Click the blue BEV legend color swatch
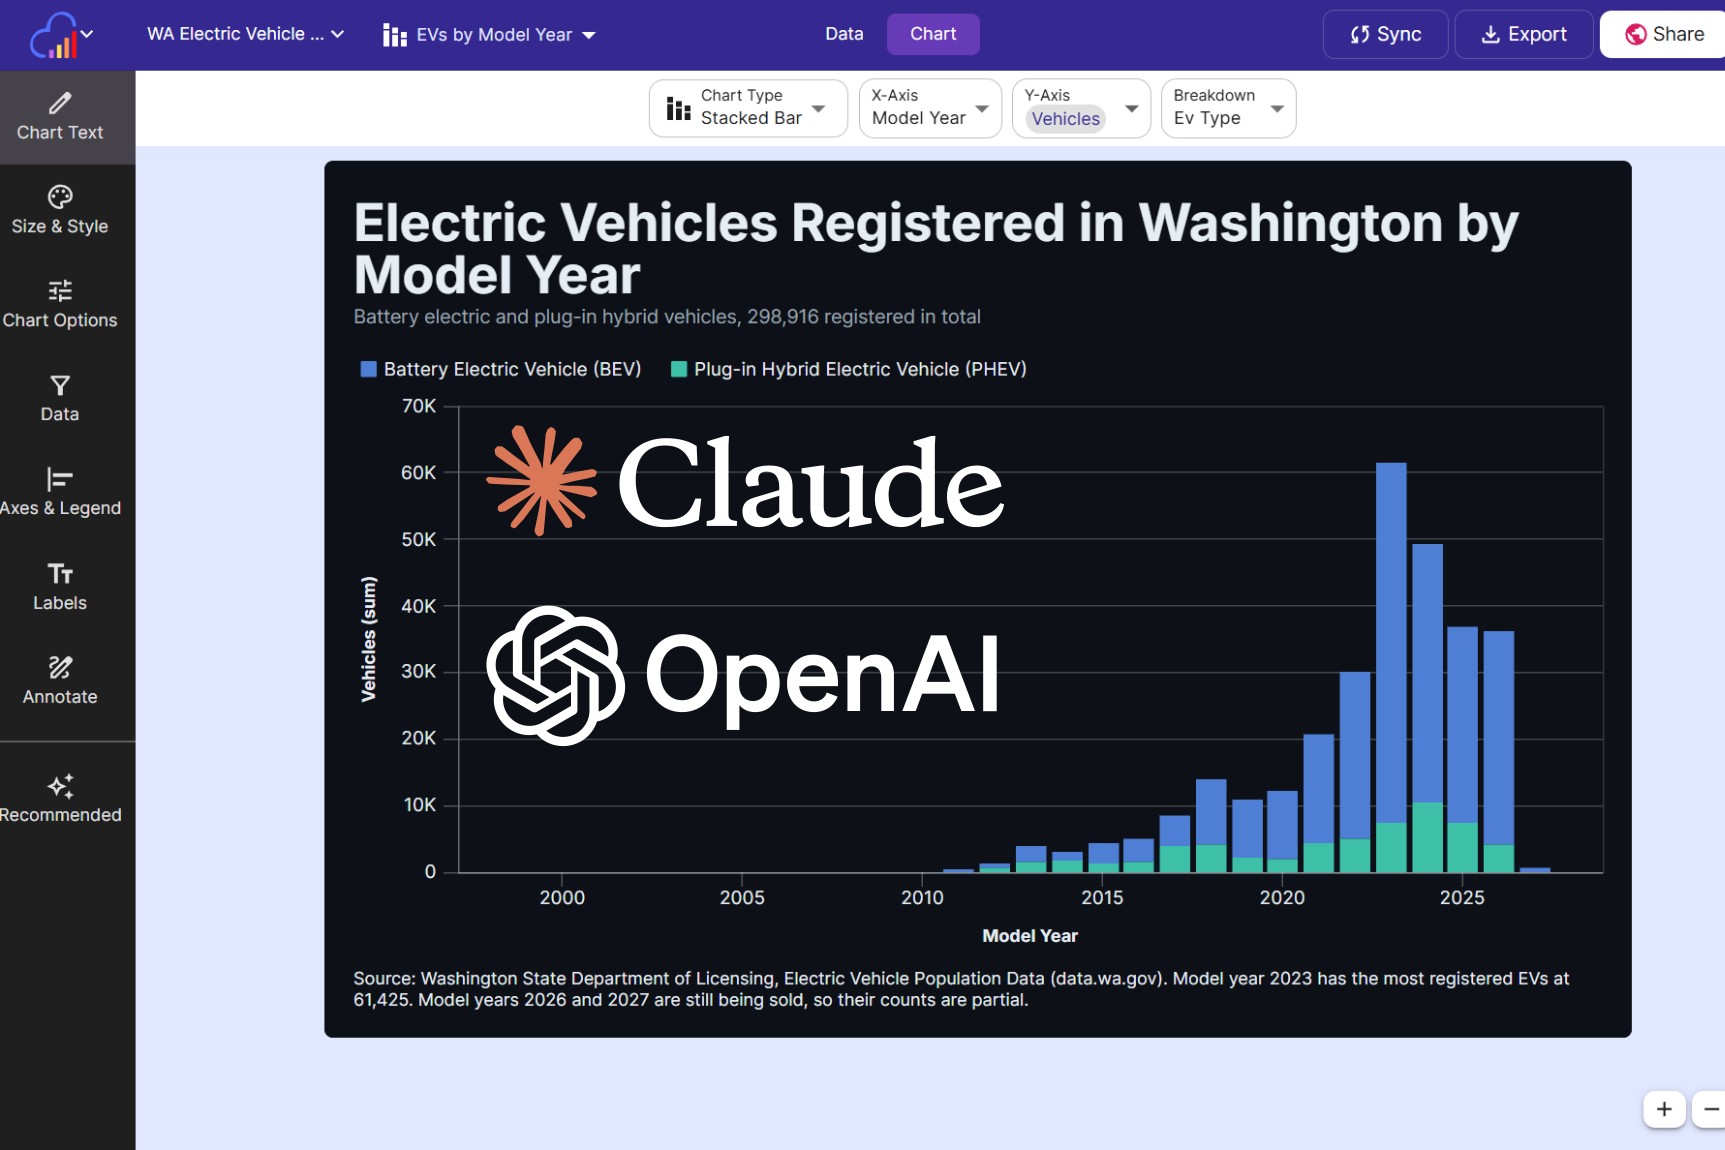This screenshot has height=1150, width=1725. coord(368,369)
